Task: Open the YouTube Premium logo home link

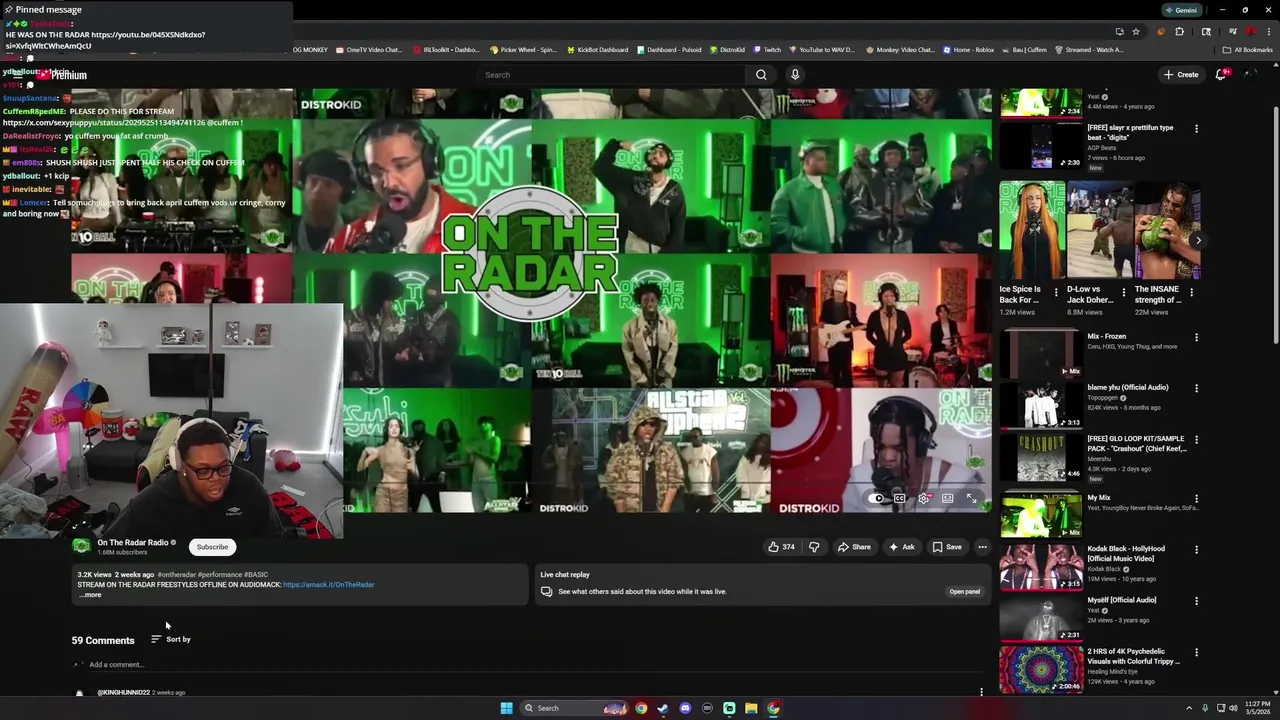Action: click(63, 75)
